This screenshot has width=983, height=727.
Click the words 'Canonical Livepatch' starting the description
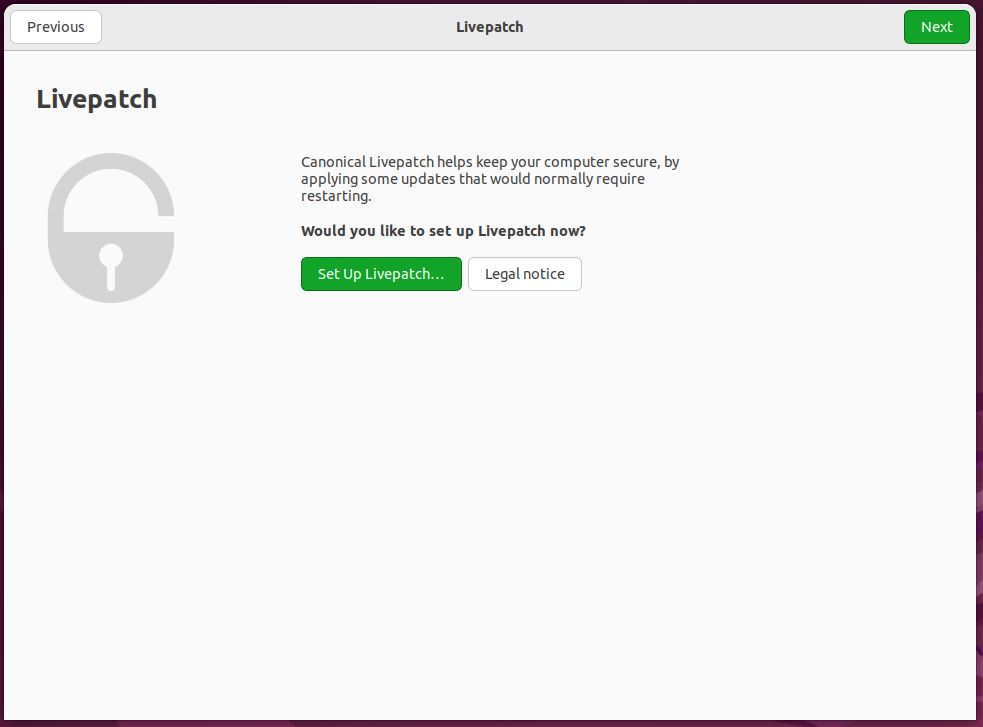click(367, 162)
